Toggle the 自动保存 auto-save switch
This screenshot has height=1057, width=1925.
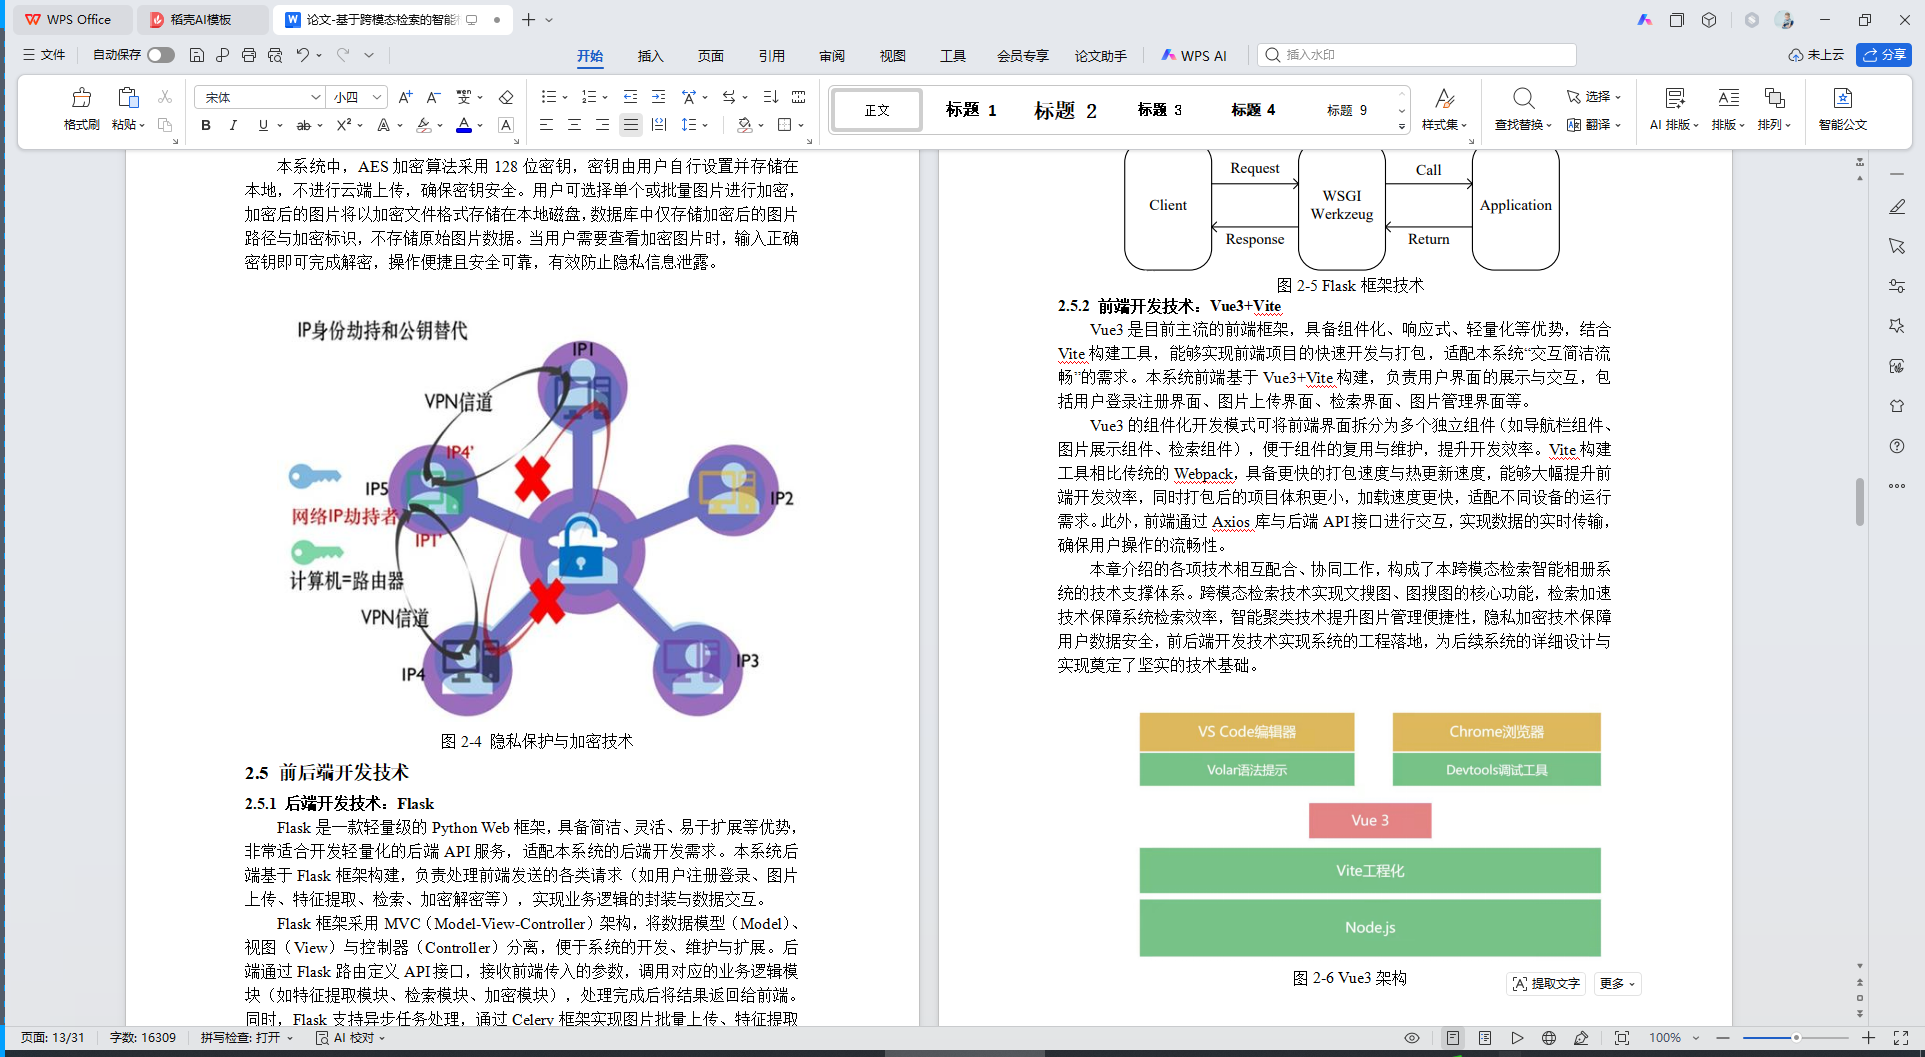point(160,55)
